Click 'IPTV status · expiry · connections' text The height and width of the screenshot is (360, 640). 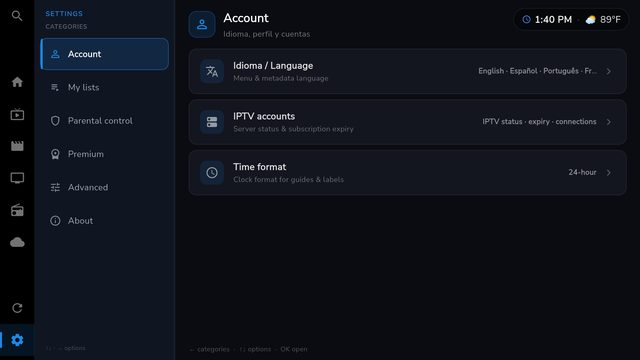coord(539,122)
